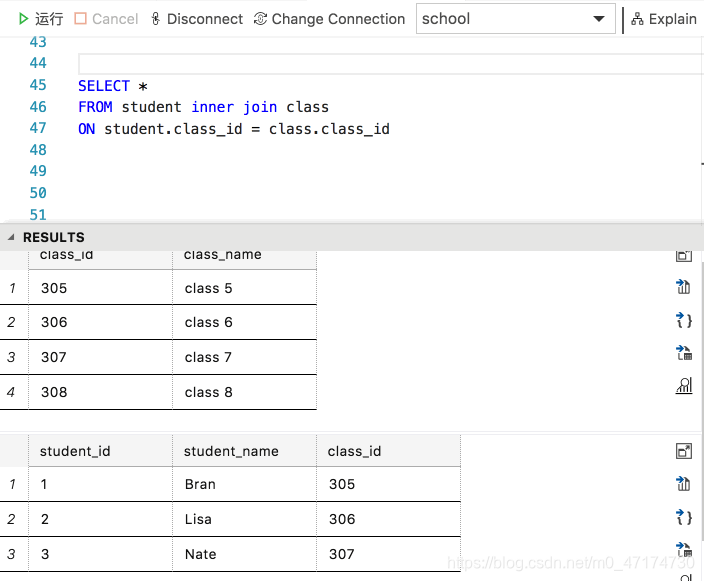
Task: Save the class grid as Excel
Action: (x=683, y=352)
